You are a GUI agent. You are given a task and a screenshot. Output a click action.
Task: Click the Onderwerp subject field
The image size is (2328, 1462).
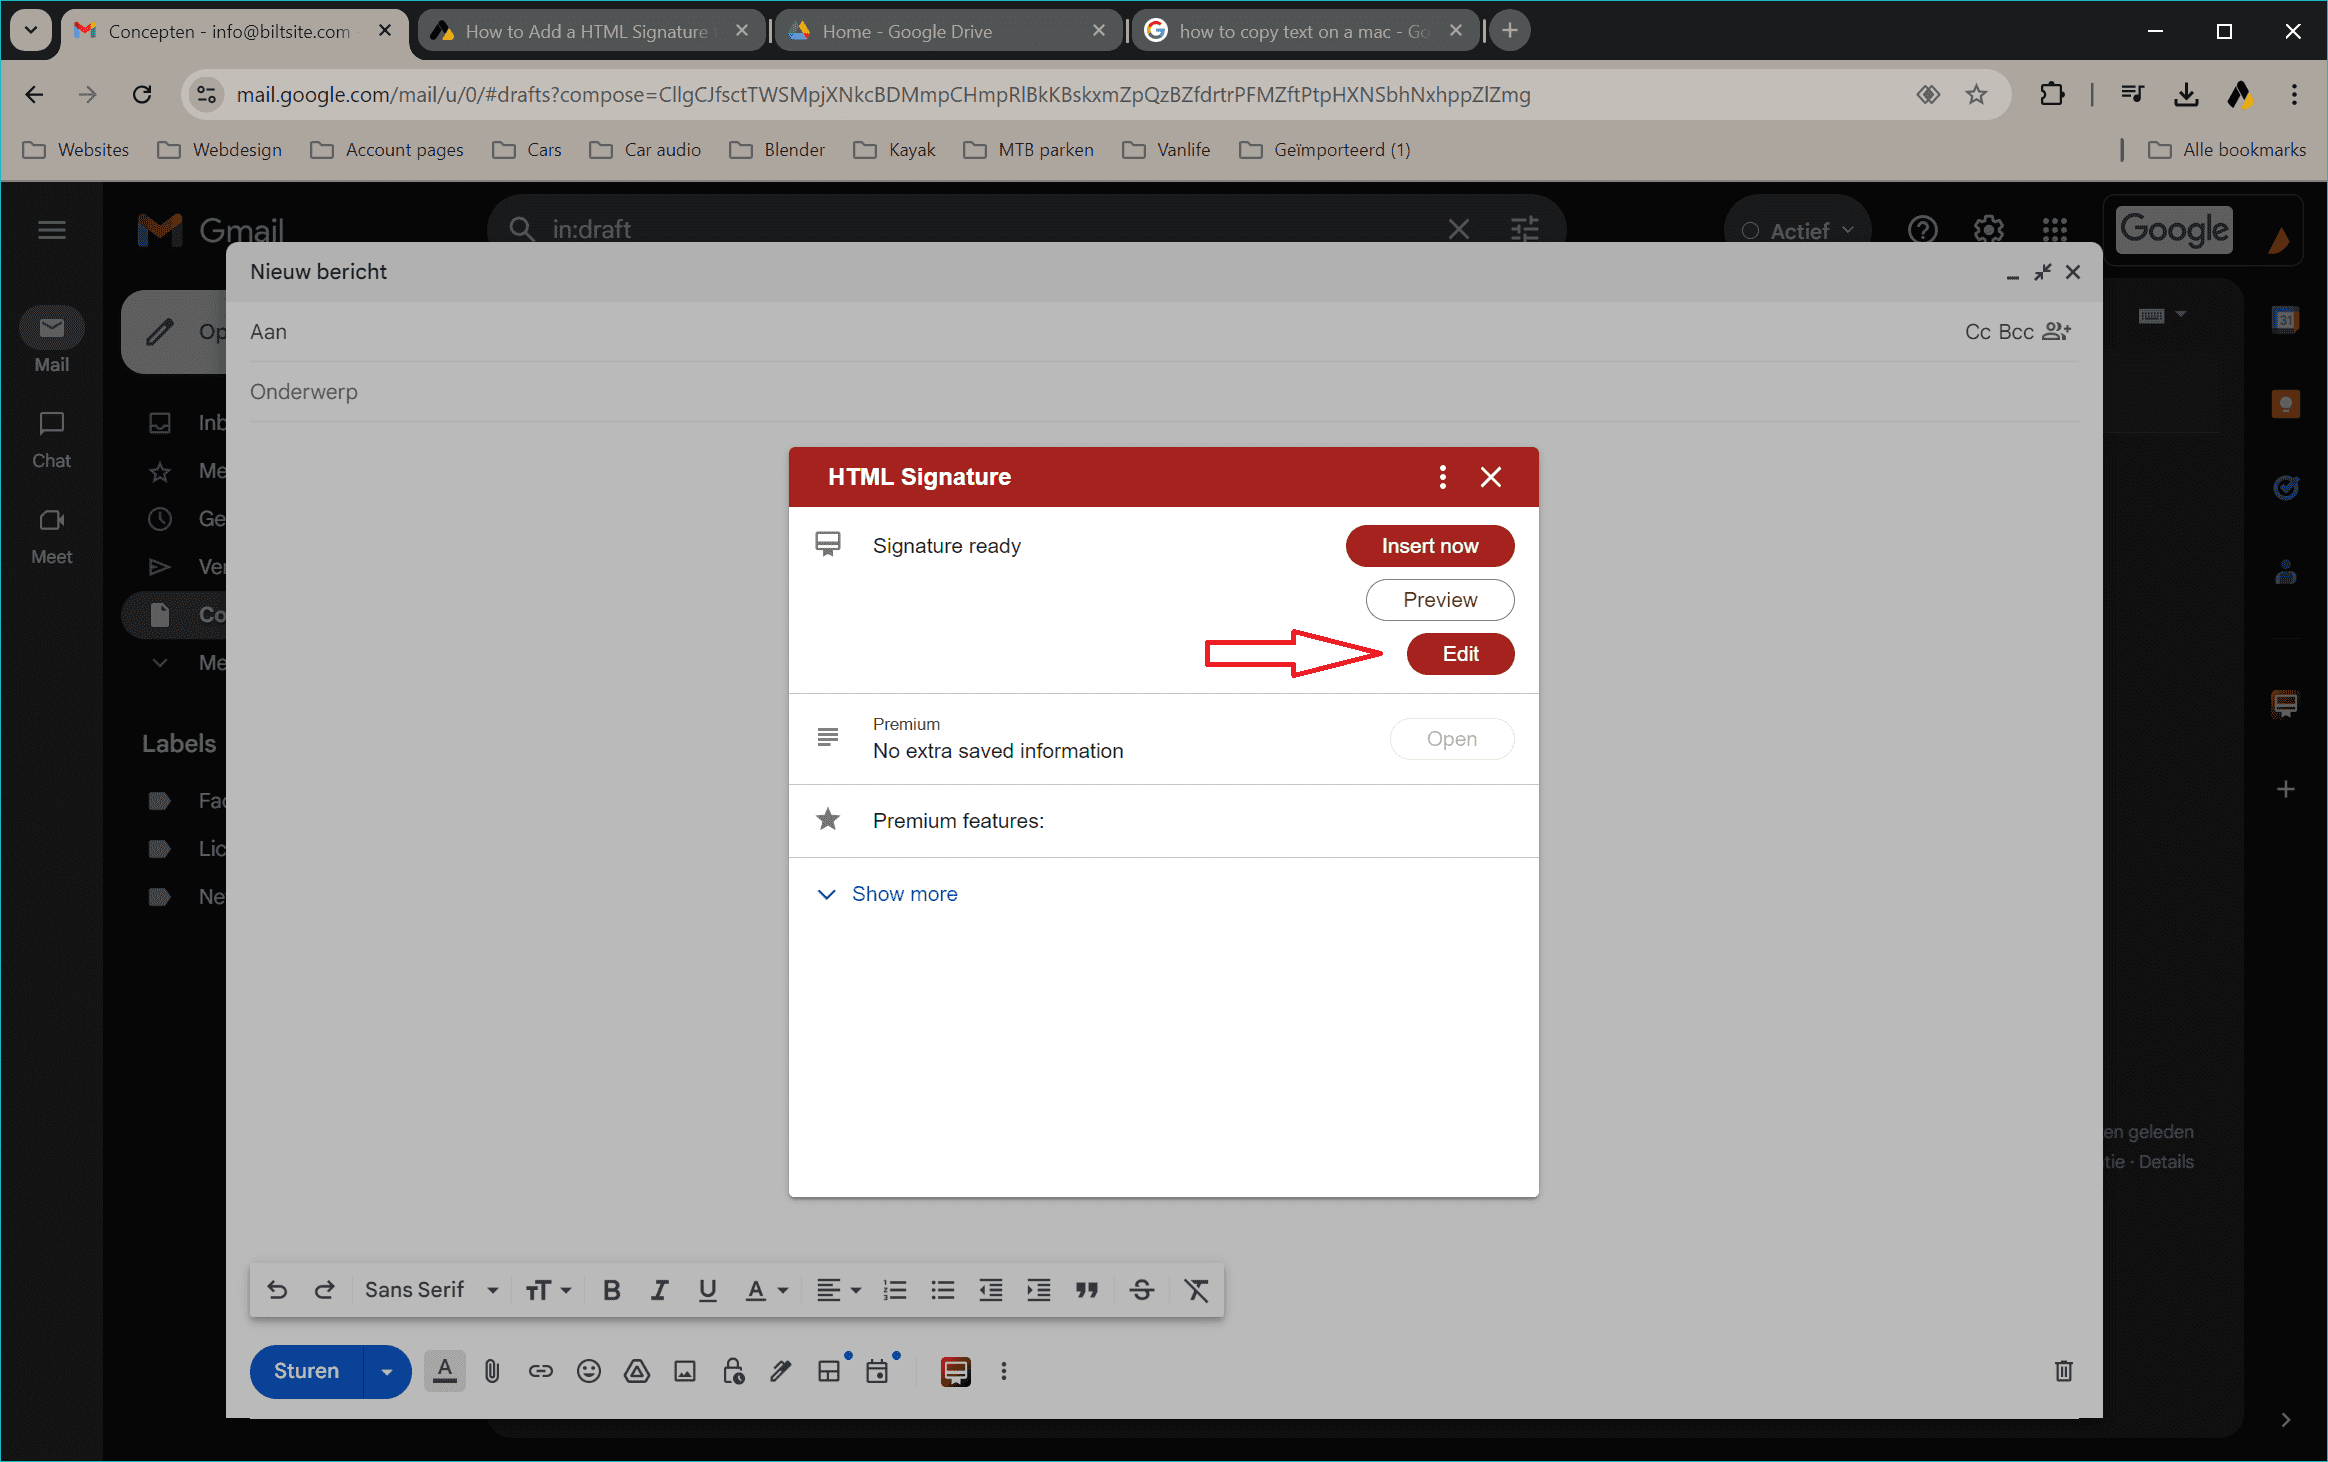click(x=1164, y=392)
